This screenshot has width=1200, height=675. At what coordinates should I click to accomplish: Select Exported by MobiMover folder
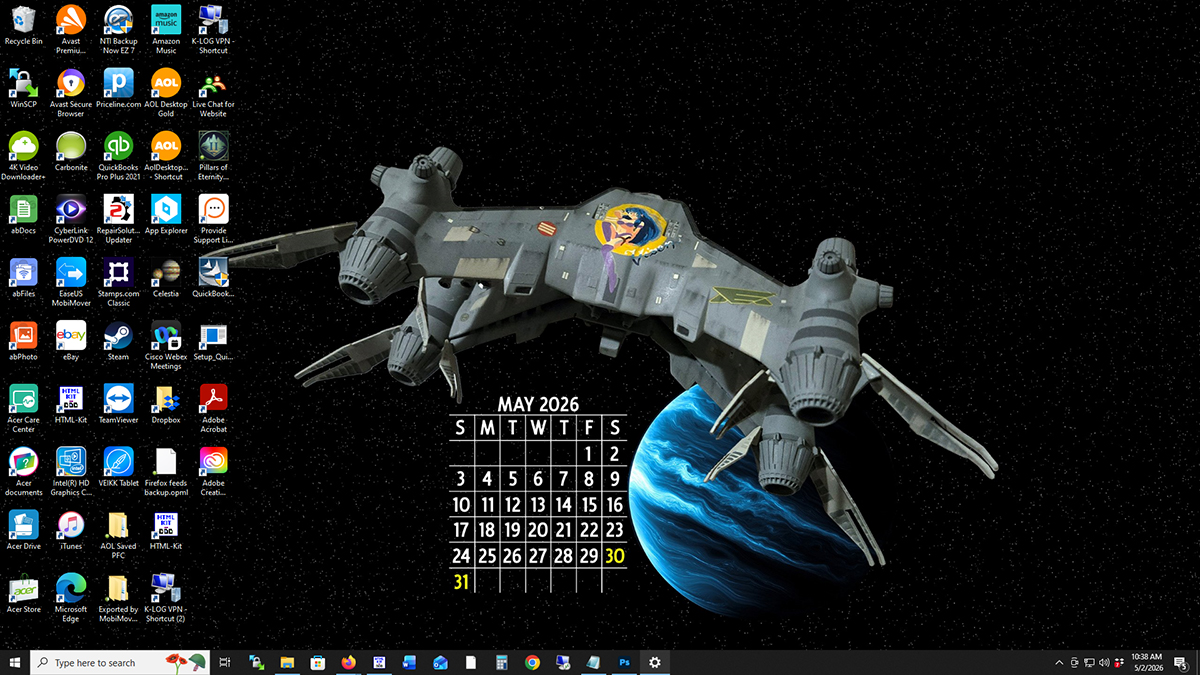(118, 596)
